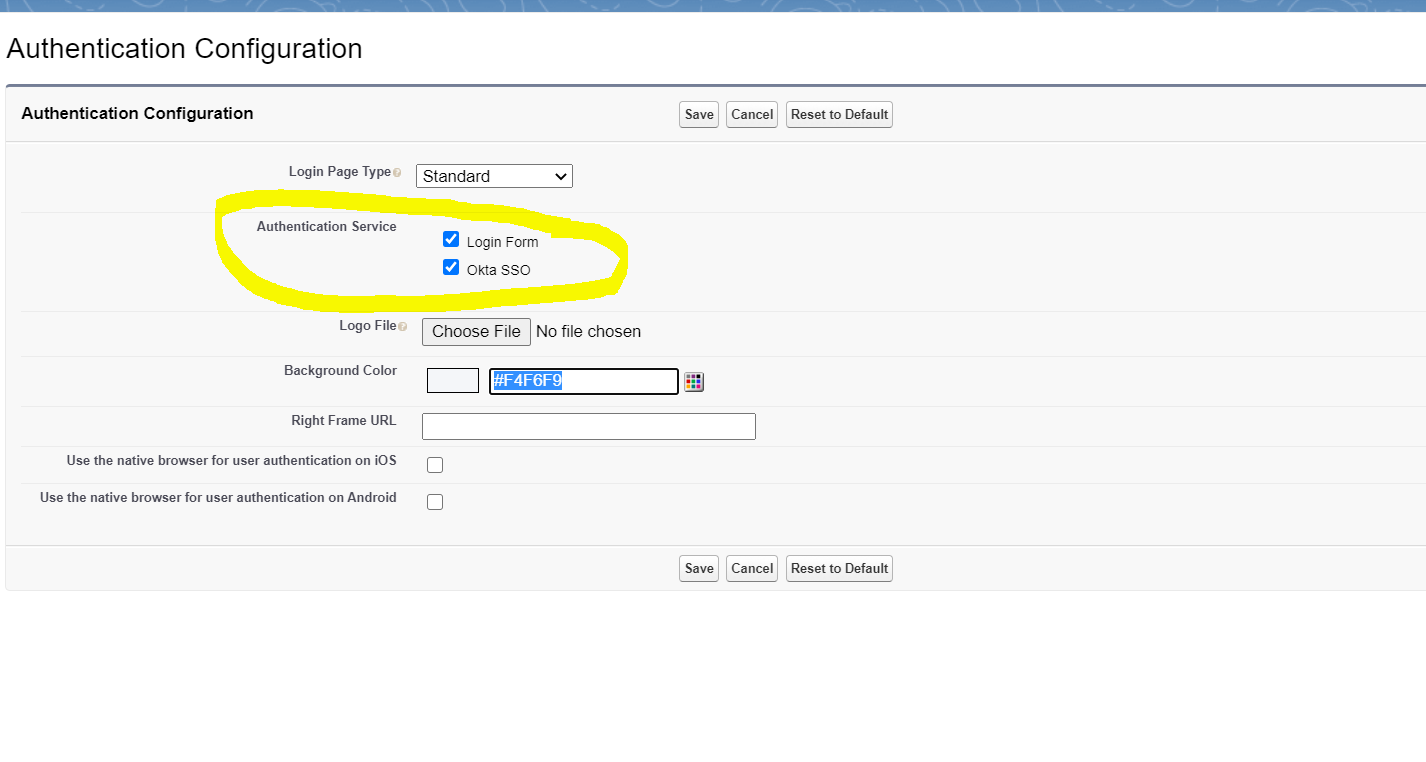Image resolution: width=1426 pixels, height=762 pixels.
Task: Disable the Okta SSO authentication service
Action: click(451, 267)
